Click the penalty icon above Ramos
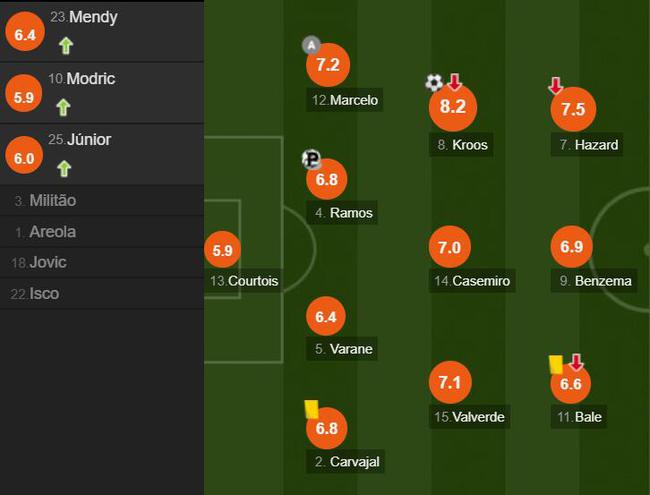 pos(311,159)
